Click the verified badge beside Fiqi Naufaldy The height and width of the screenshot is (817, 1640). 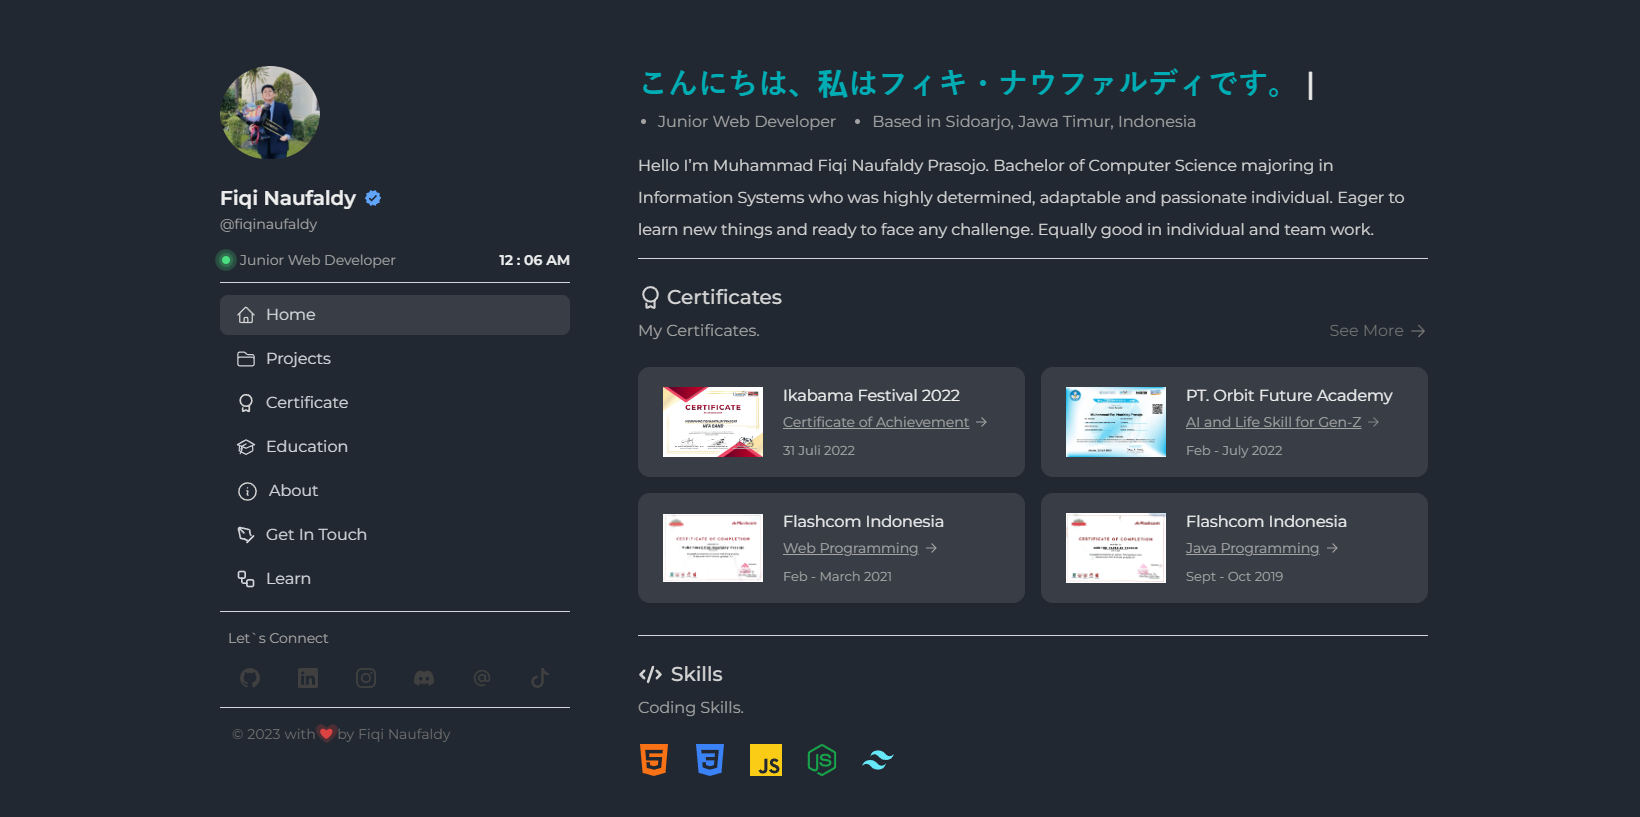(373, 198)
